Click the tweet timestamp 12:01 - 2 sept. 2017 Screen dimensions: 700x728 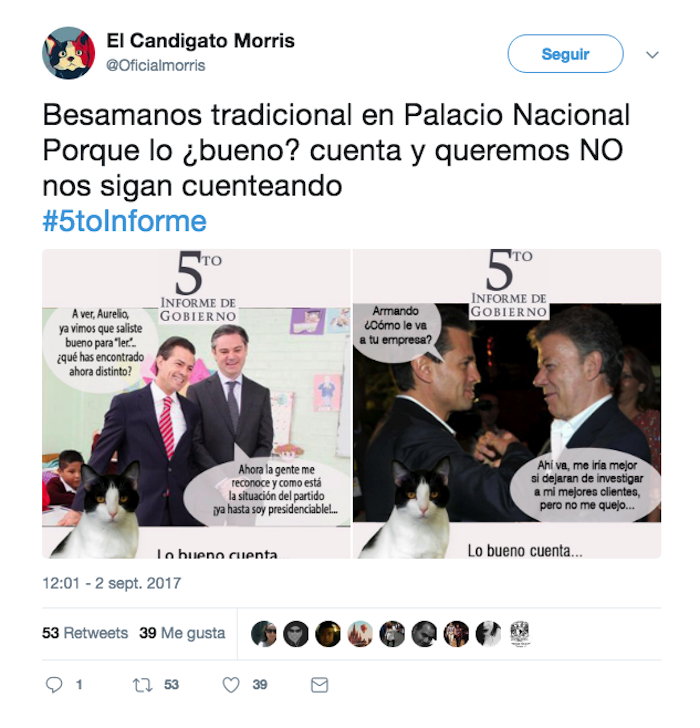click(x=112, y=583)
